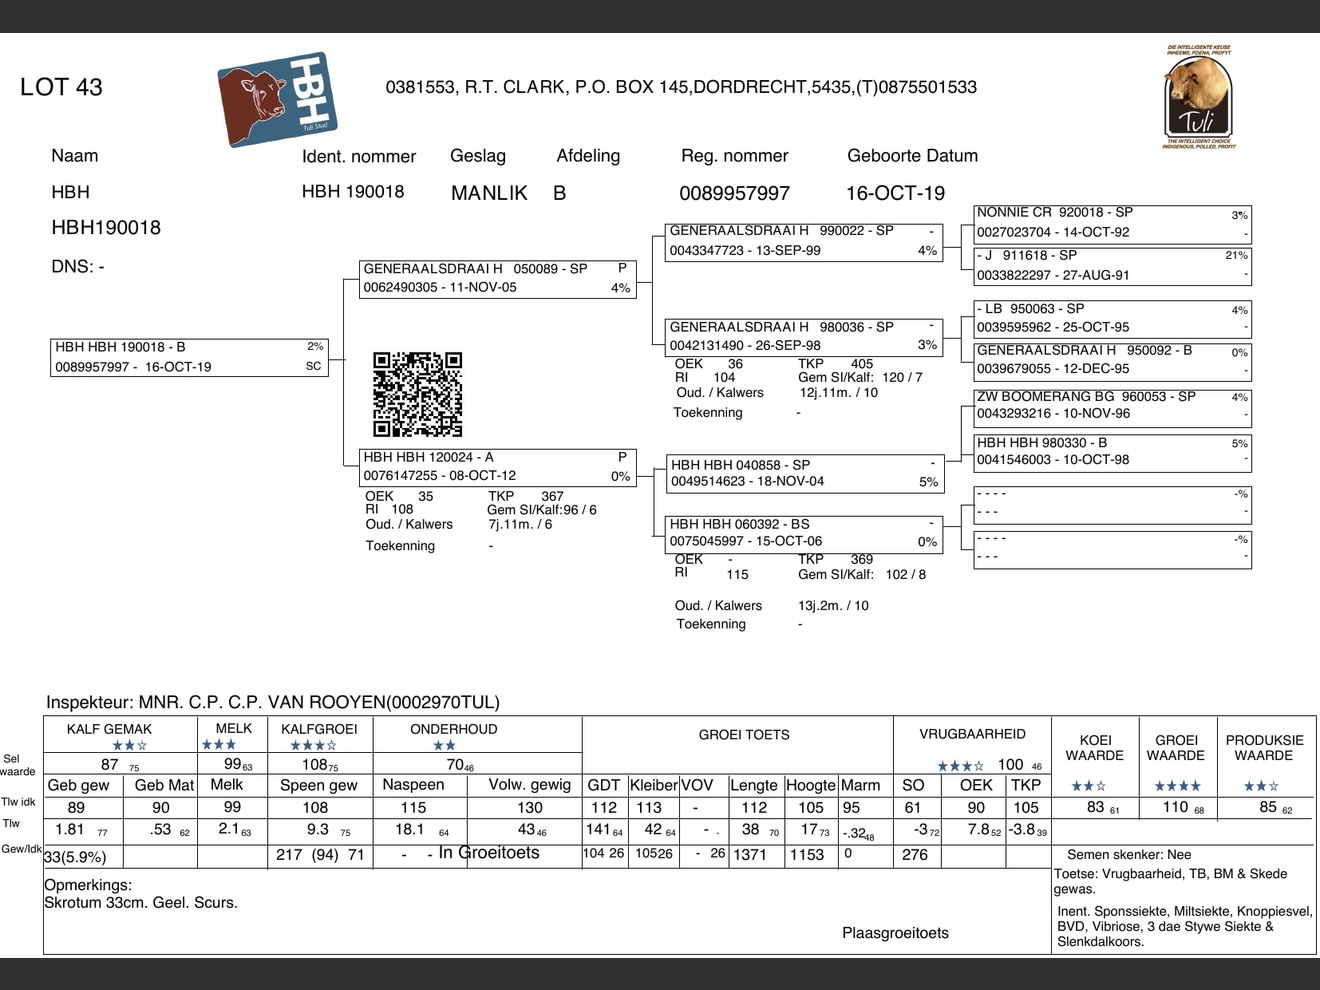Click the MELK three-star rating
The height and width of the screenshot is (990, 1320).
coord(219,745)
